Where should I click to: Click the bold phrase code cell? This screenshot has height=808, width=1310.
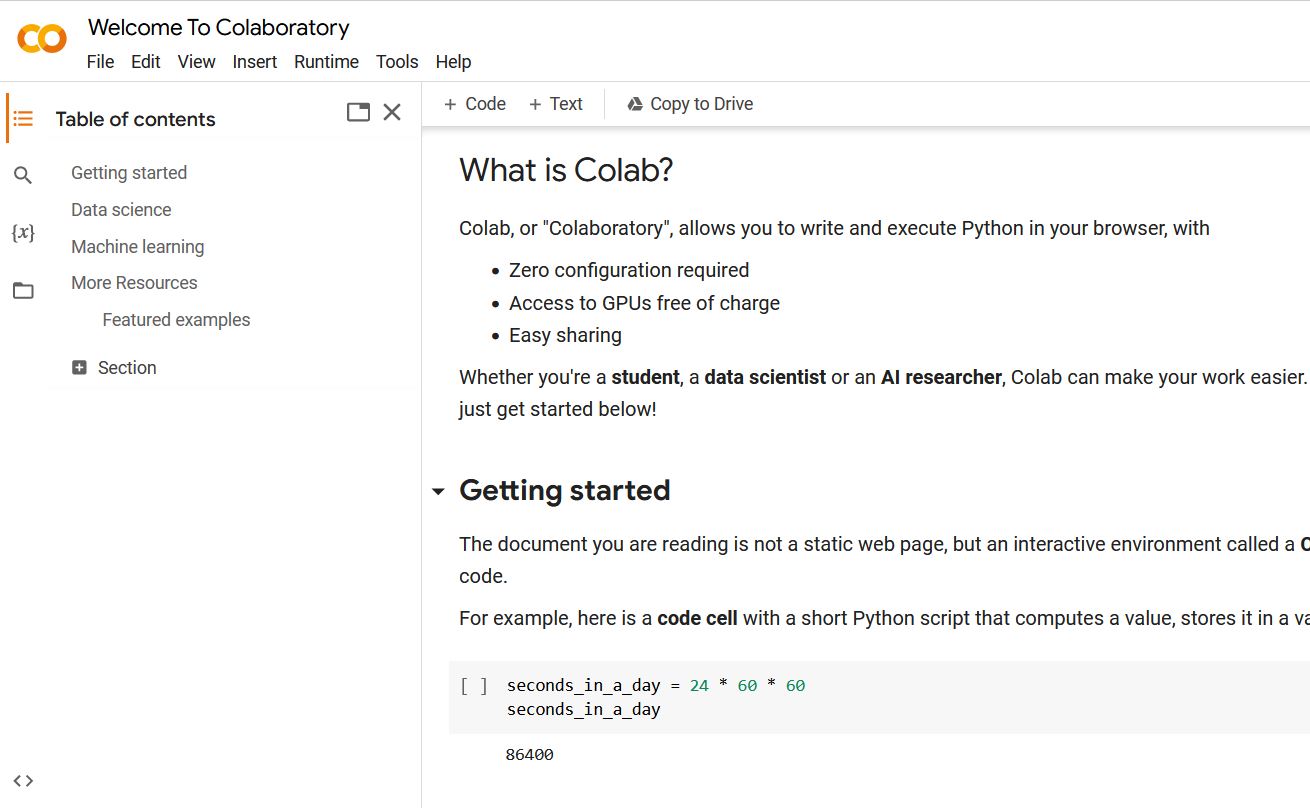[697, 619]
